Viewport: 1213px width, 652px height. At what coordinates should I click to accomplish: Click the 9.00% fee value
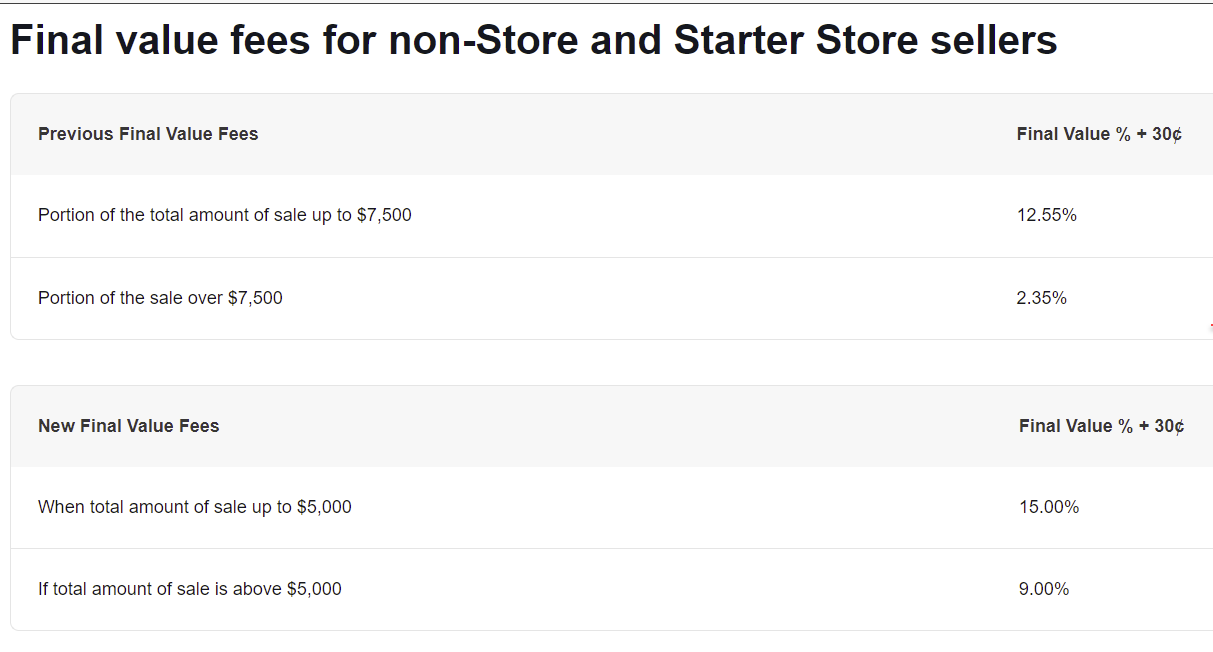pos(1044,589)
